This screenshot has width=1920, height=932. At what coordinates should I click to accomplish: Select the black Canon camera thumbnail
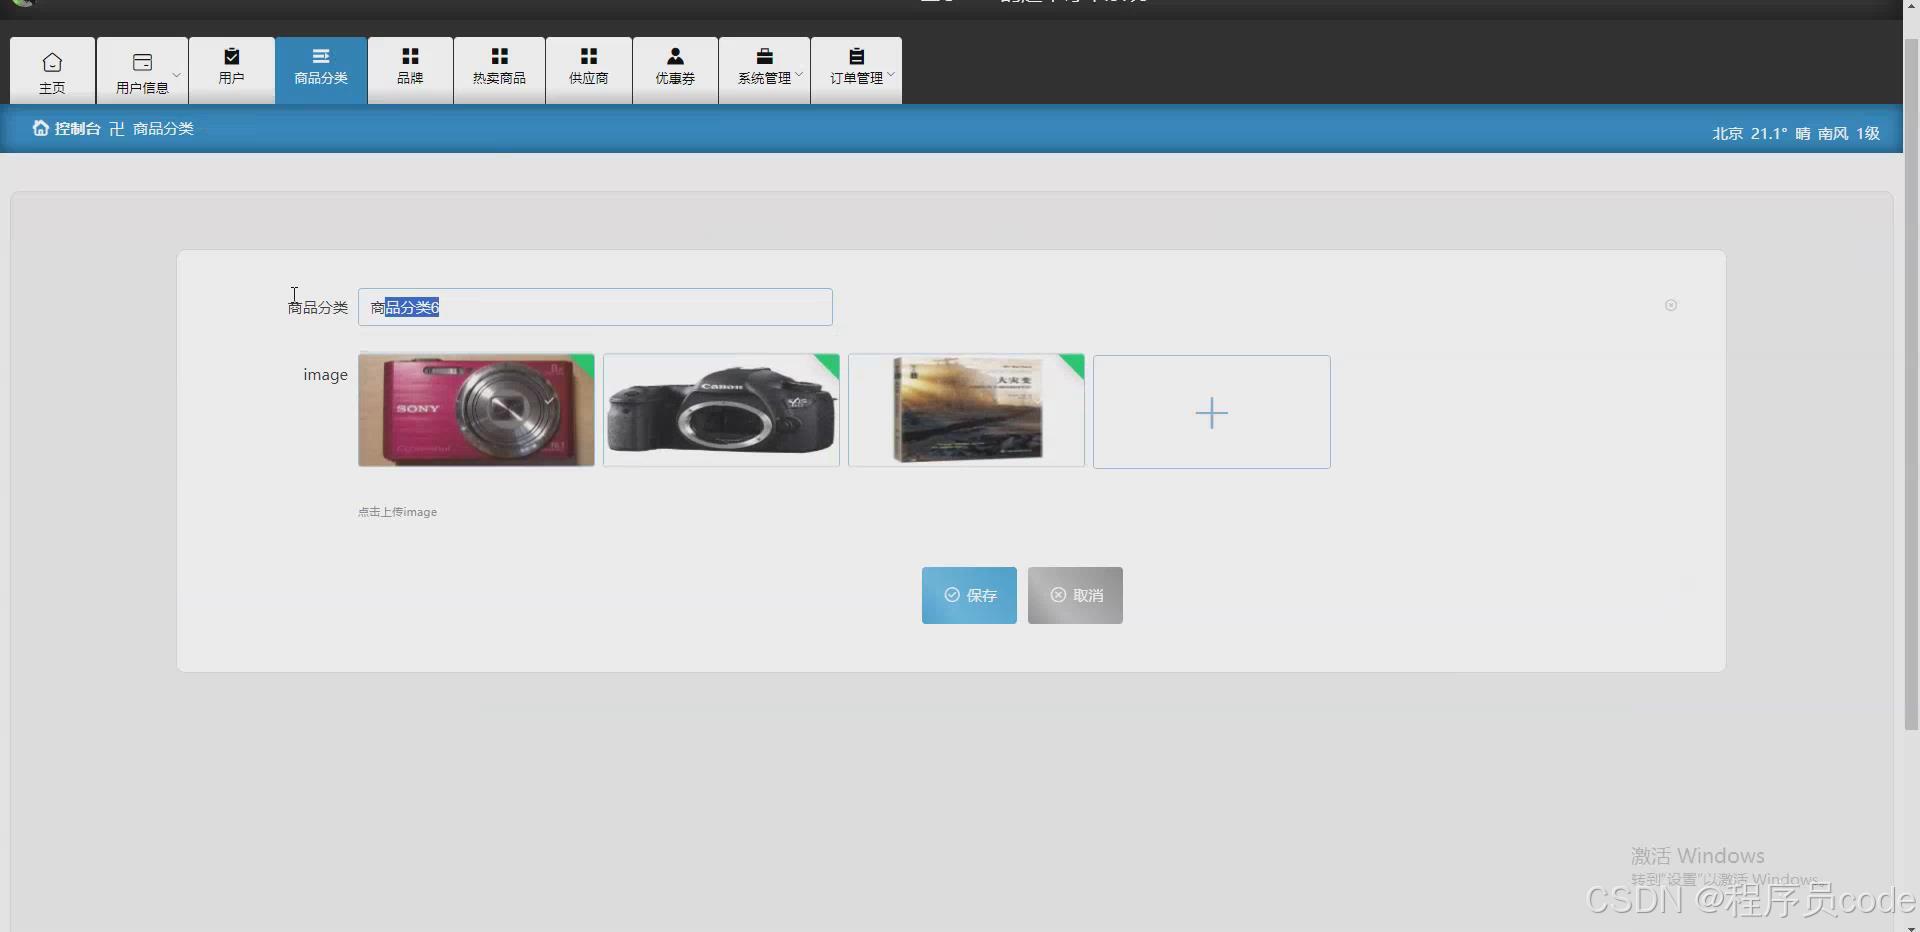click(x=721, y=410)
